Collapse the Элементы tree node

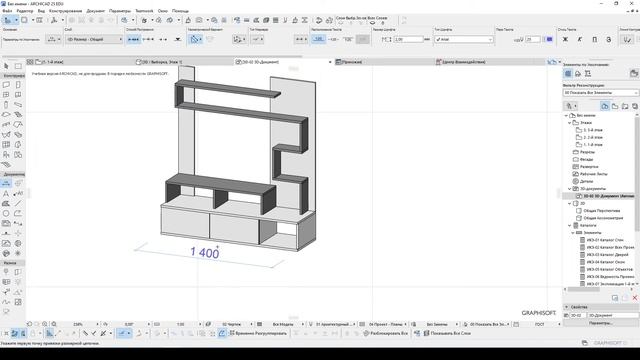click(x=573, y=233)
